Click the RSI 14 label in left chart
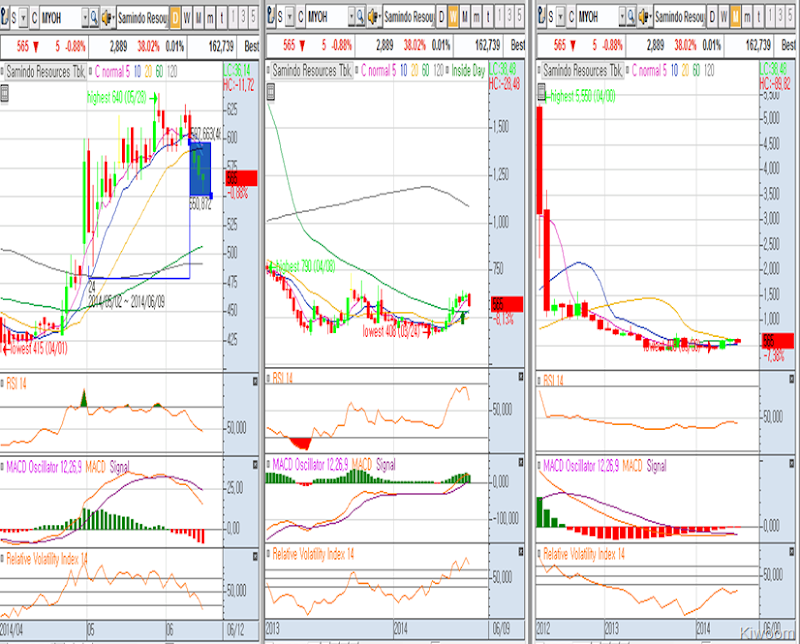The height and width of the screenshot is (644, 800). pos(16,383)
